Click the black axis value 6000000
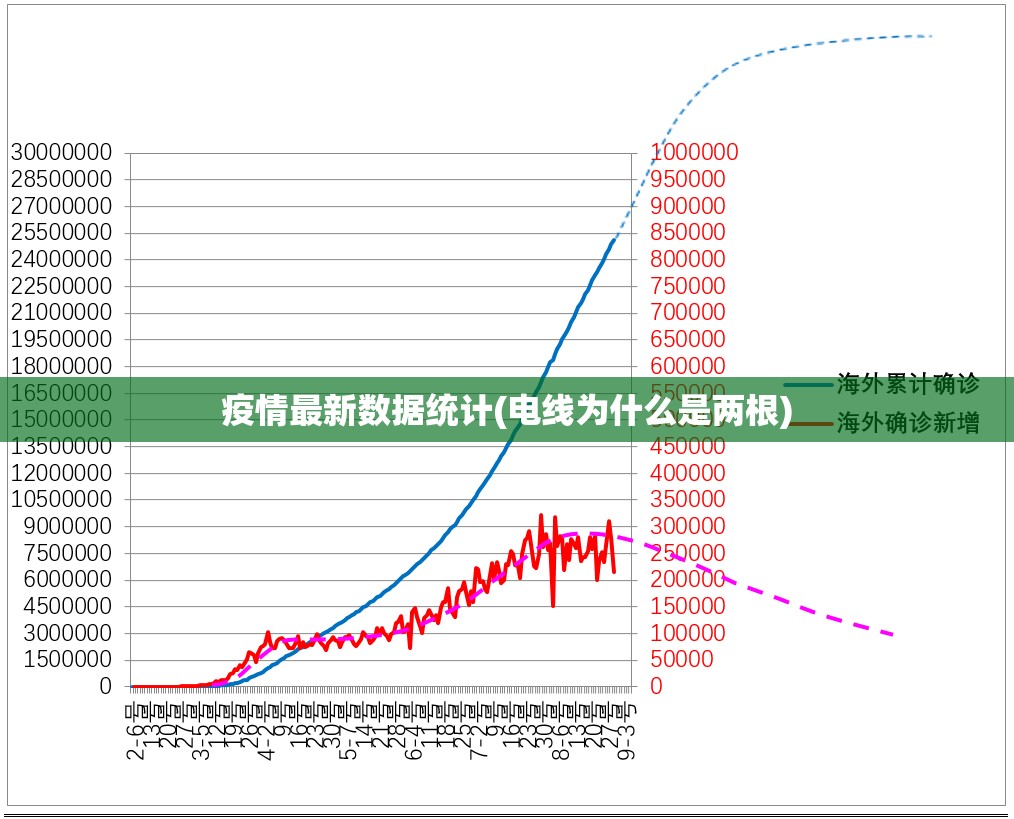The width and height of the screenshot is (1014, 819). pyautogui.click(x=68, y=580)
